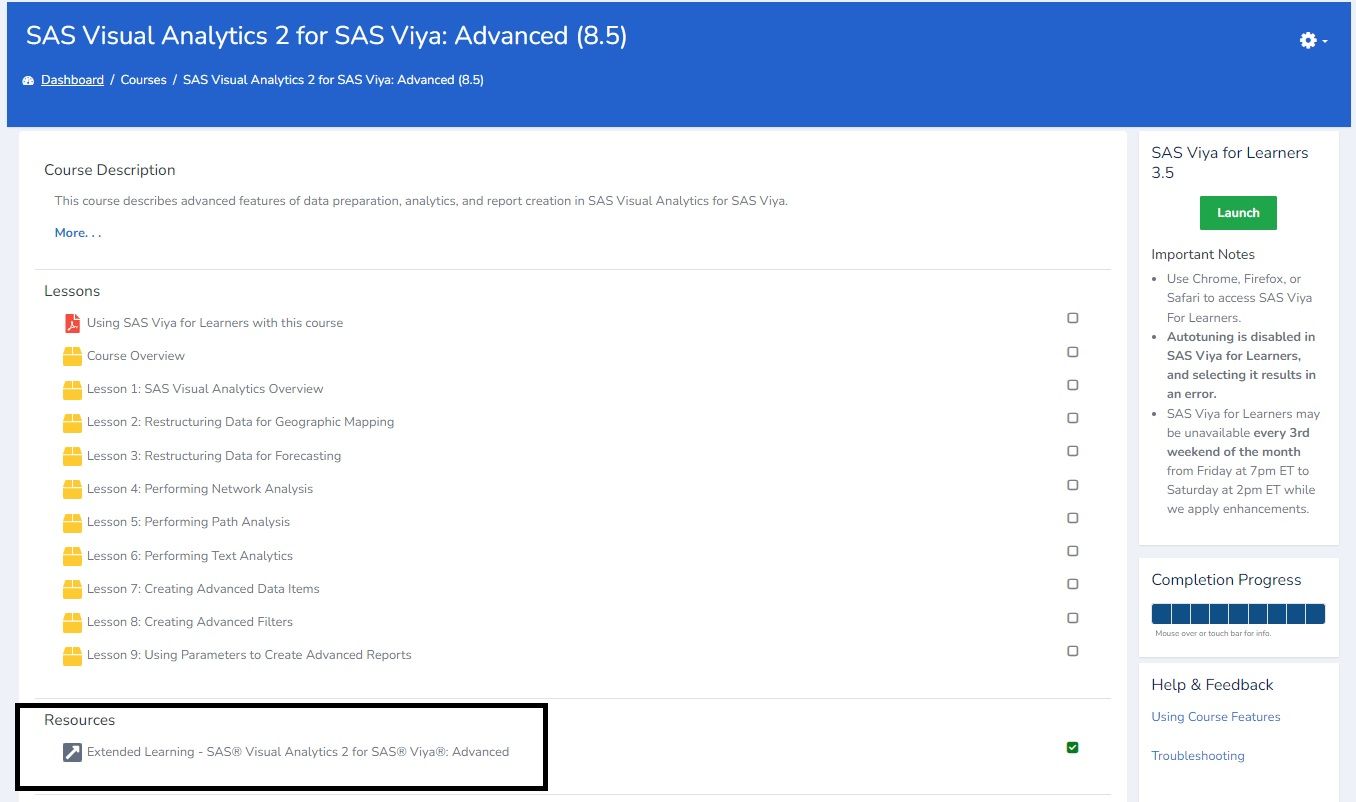The width and height of the screenshot is (1356, 802).
Task: Mark Course Overview as complete via its checkbox
Action: click(1072, 351)
